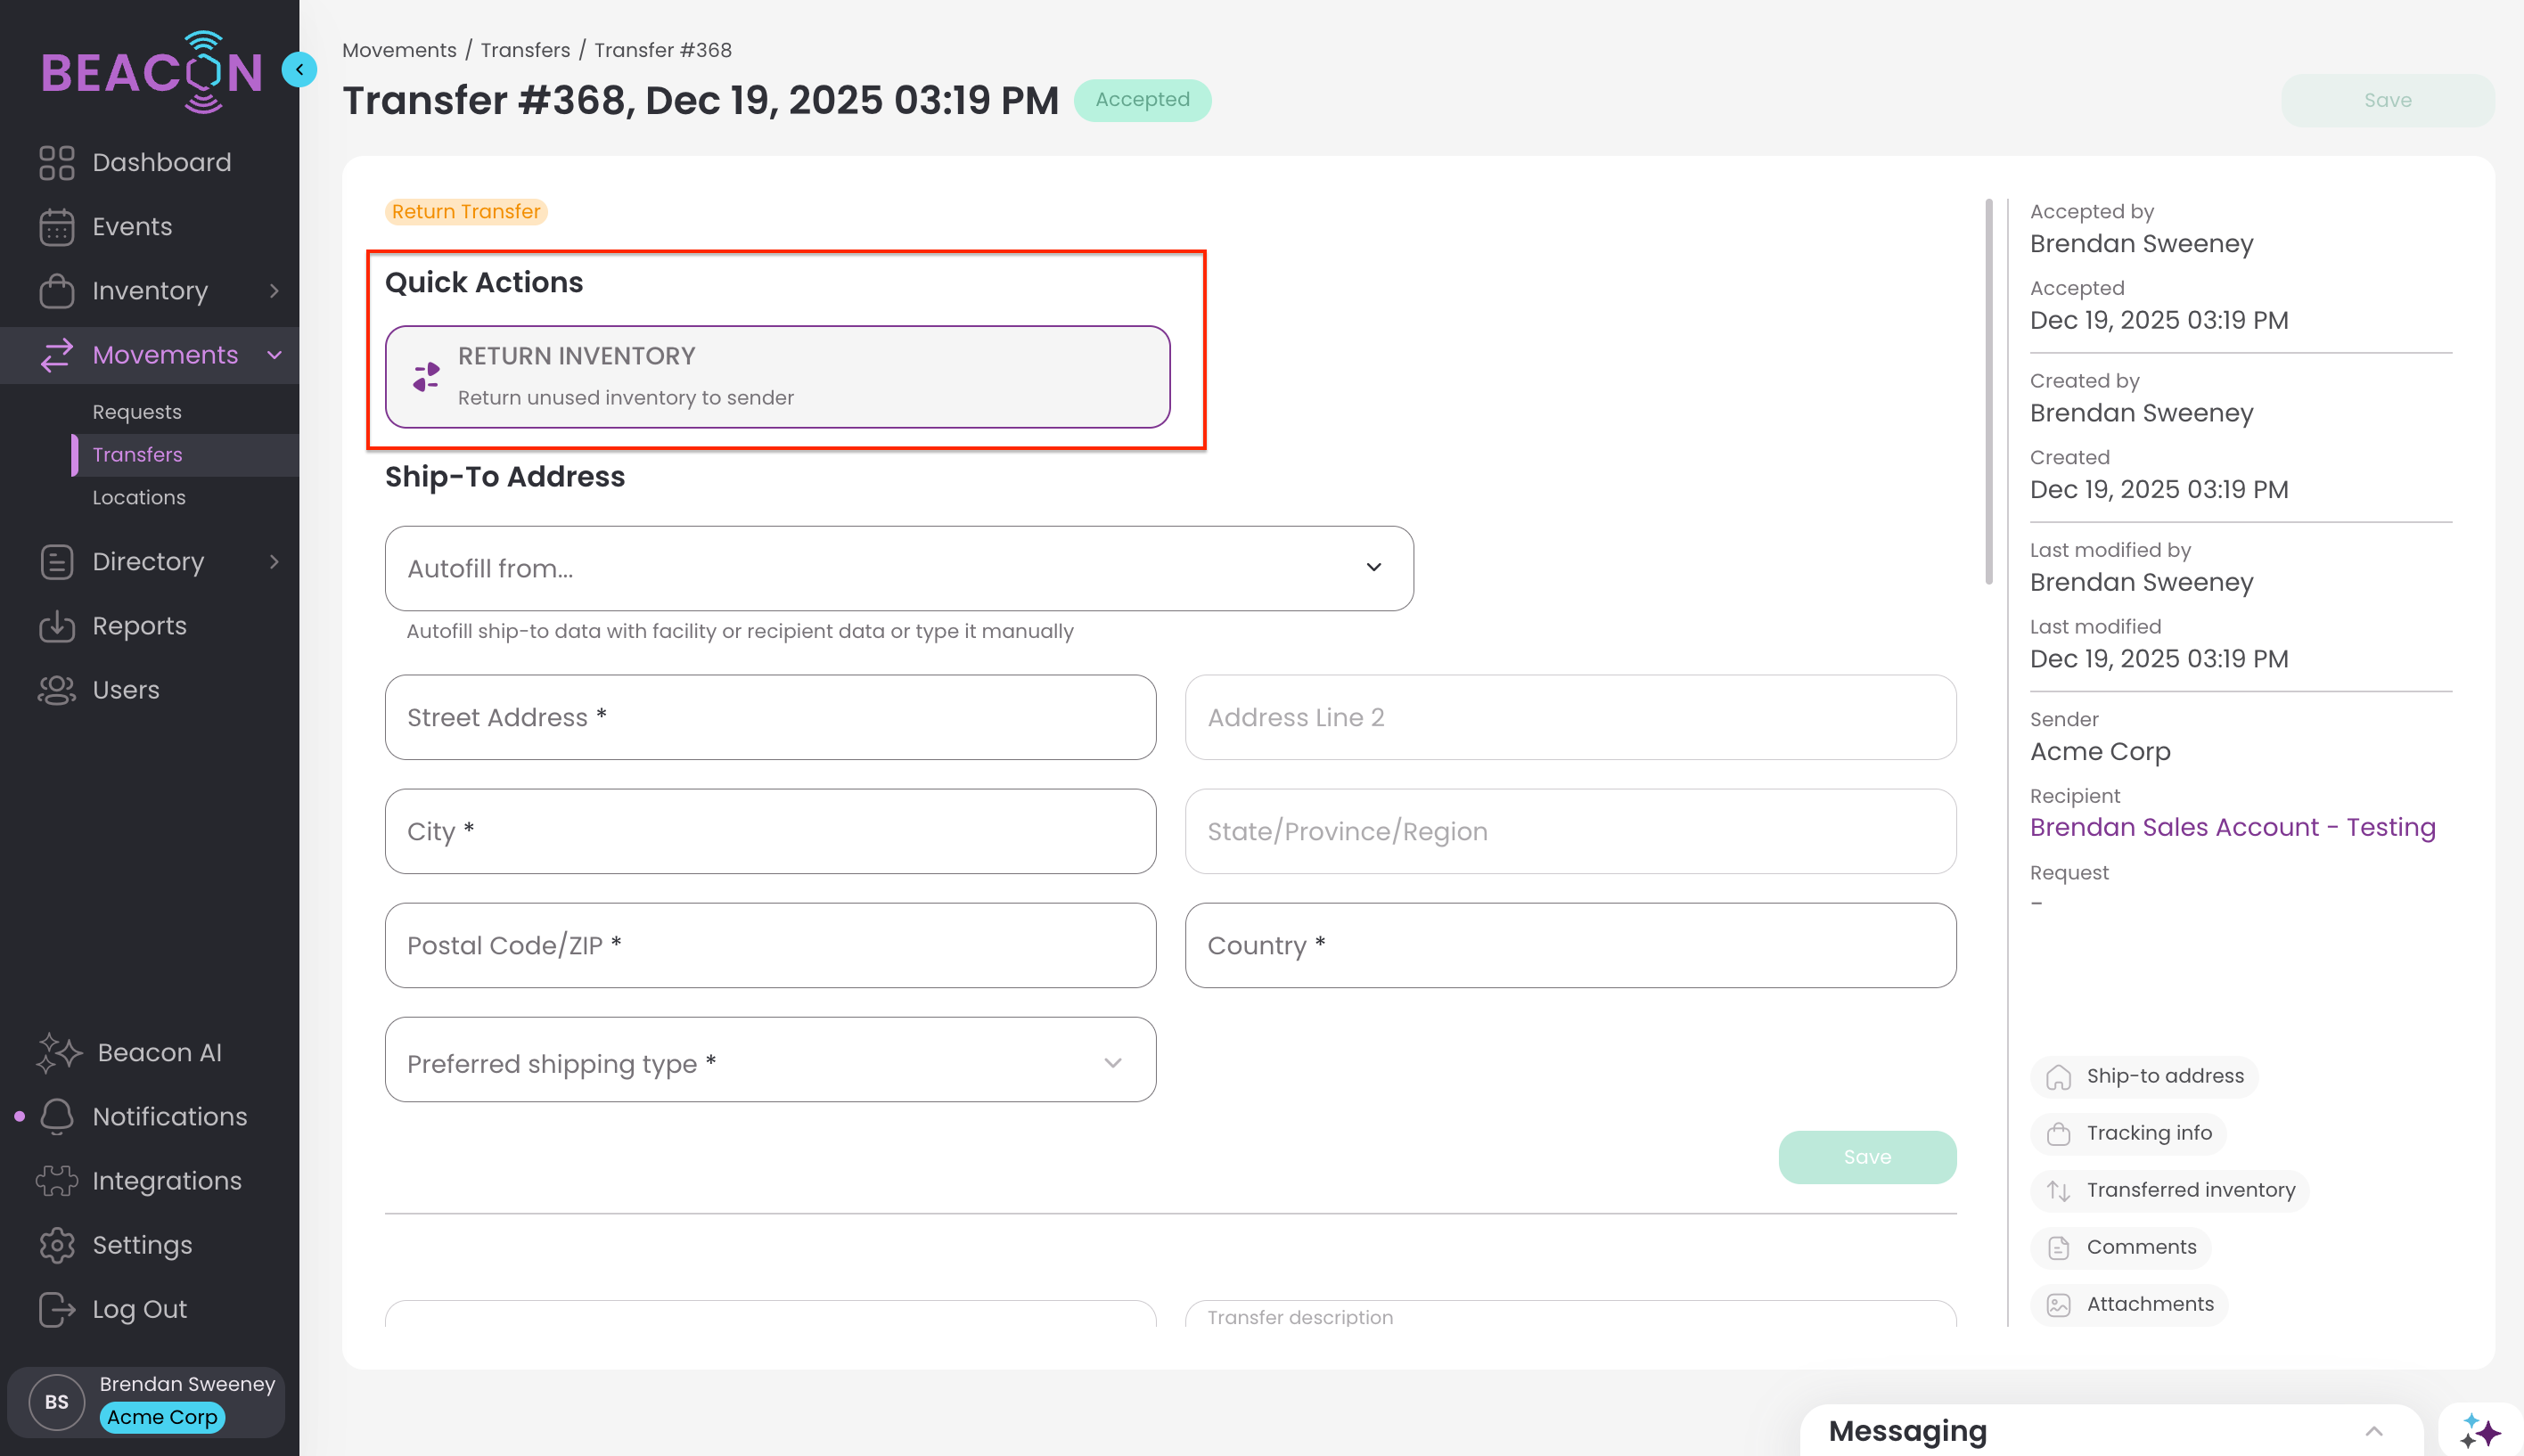The image size is (2524, 1456).
Task: Open Beacon AI sparkle icon in sidebar
Action: tap(59, 1053)
